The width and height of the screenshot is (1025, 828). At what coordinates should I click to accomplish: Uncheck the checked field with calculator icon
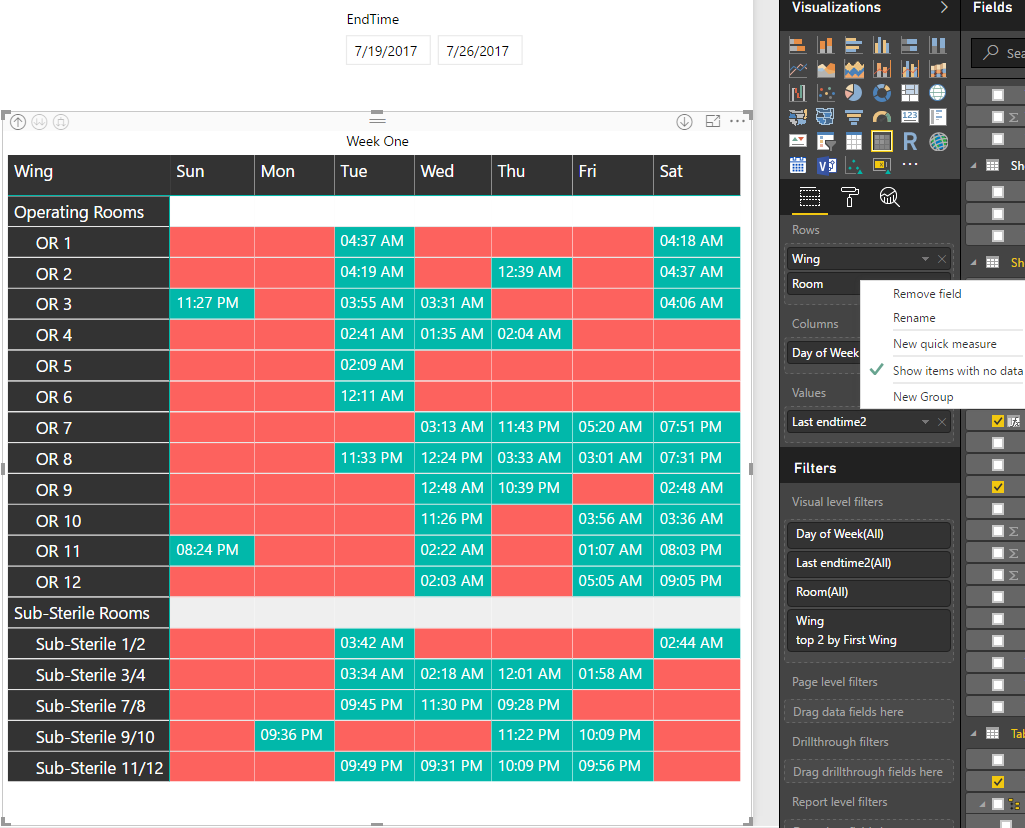pyautogui.click(x=998, y=421)
